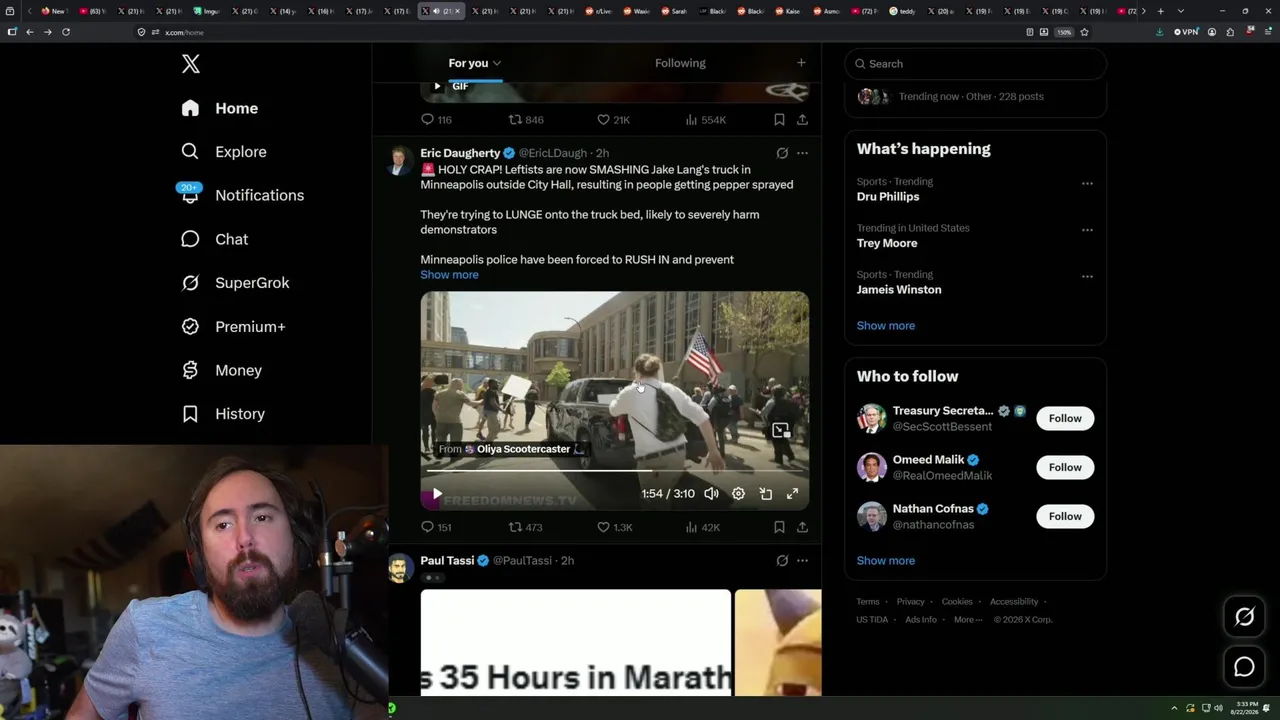Click the Eric Daugherty display name
This screenshot has width=1280, height=720.
coord(460,153)
